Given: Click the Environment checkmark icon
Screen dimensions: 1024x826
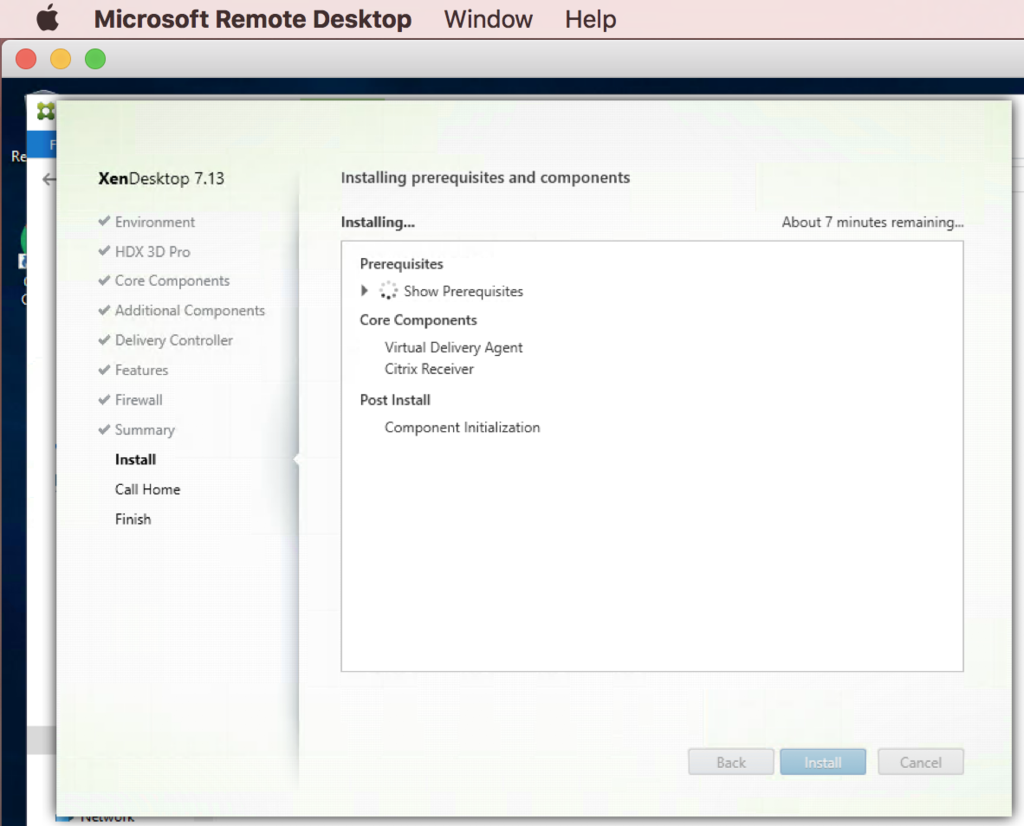Looking at the screenshot, I should coord(104,221).
